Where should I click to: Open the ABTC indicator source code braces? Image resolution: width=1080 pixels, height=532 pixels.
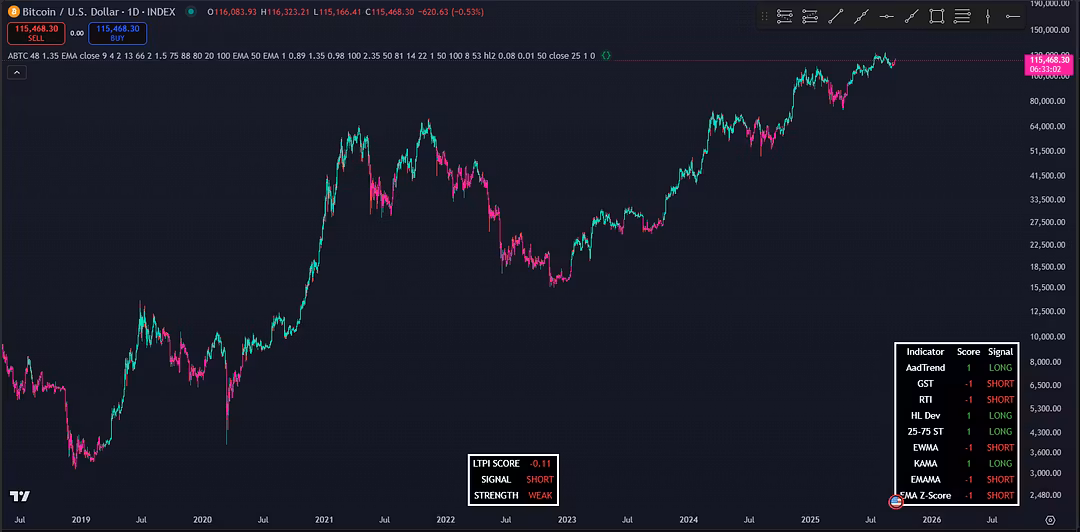click(606, 56)
